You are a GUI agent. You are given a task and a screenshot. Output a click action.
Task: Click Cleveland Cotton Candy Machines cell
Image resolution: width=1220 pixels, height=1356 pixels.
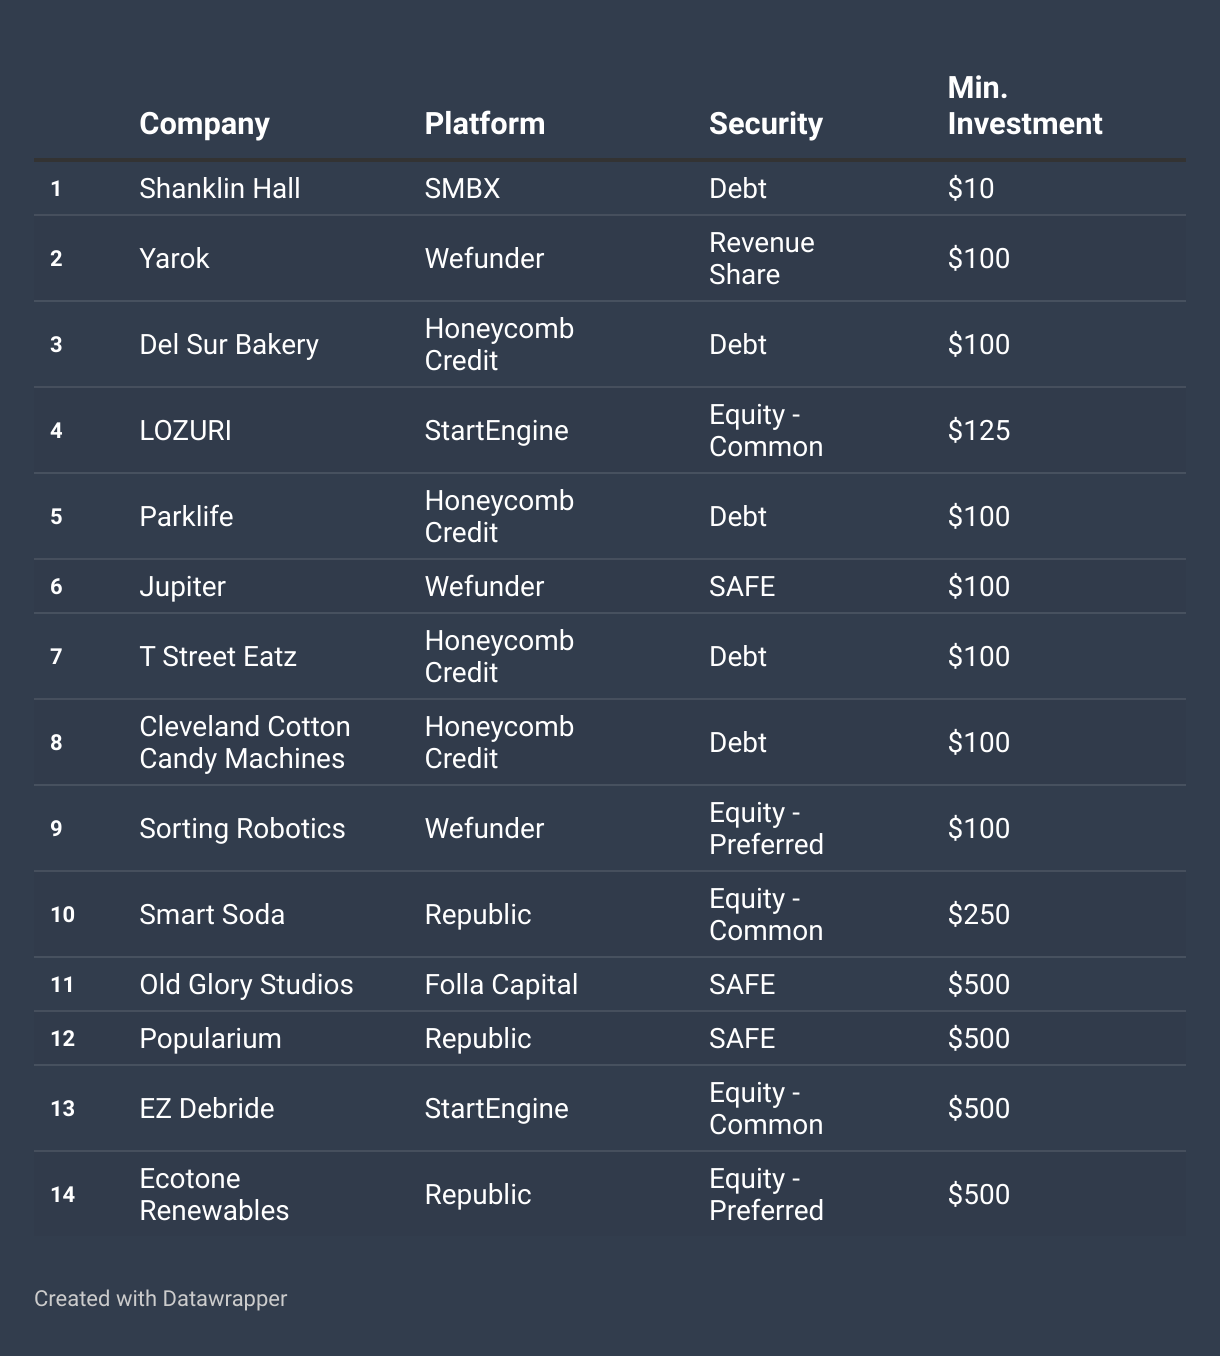pyautogui.click(x=244, y=742)
